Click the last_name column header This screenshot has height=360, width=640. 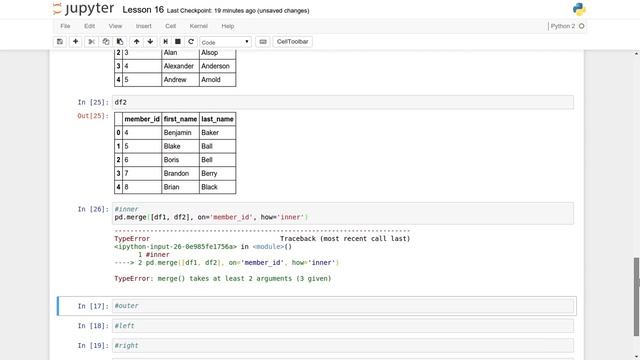tap(218, 119)
